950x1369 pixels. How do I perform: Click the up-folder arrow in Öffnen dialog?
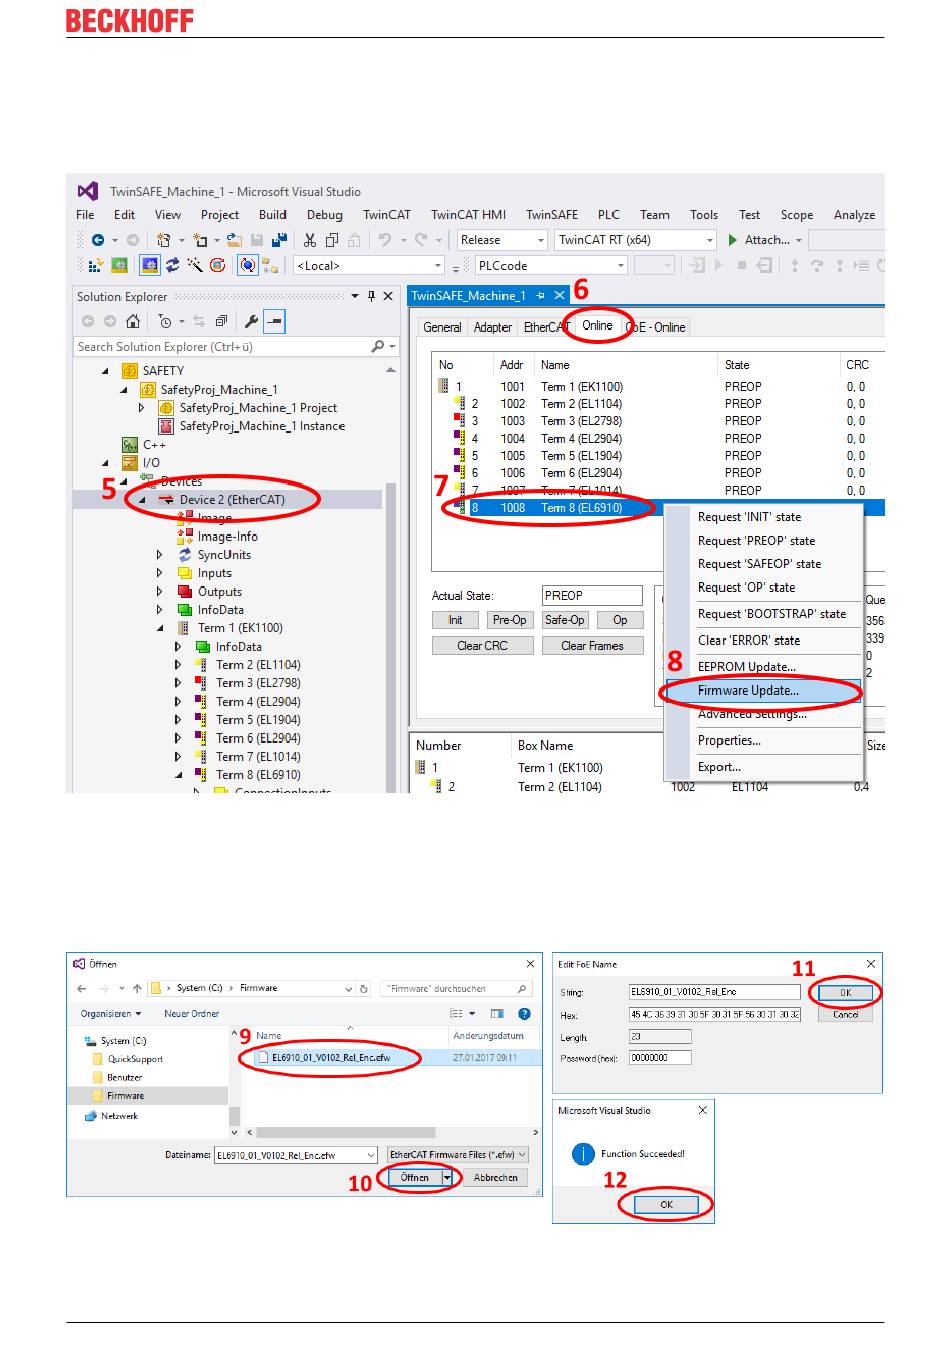click(x=137, y=988)
